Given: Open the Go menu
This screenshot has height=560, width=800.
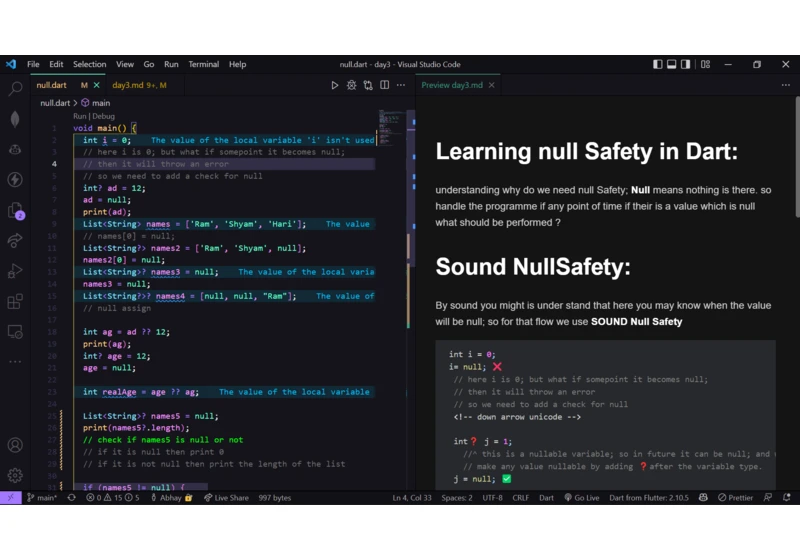Looking at the screenshot, I should [x=148, y=64].
